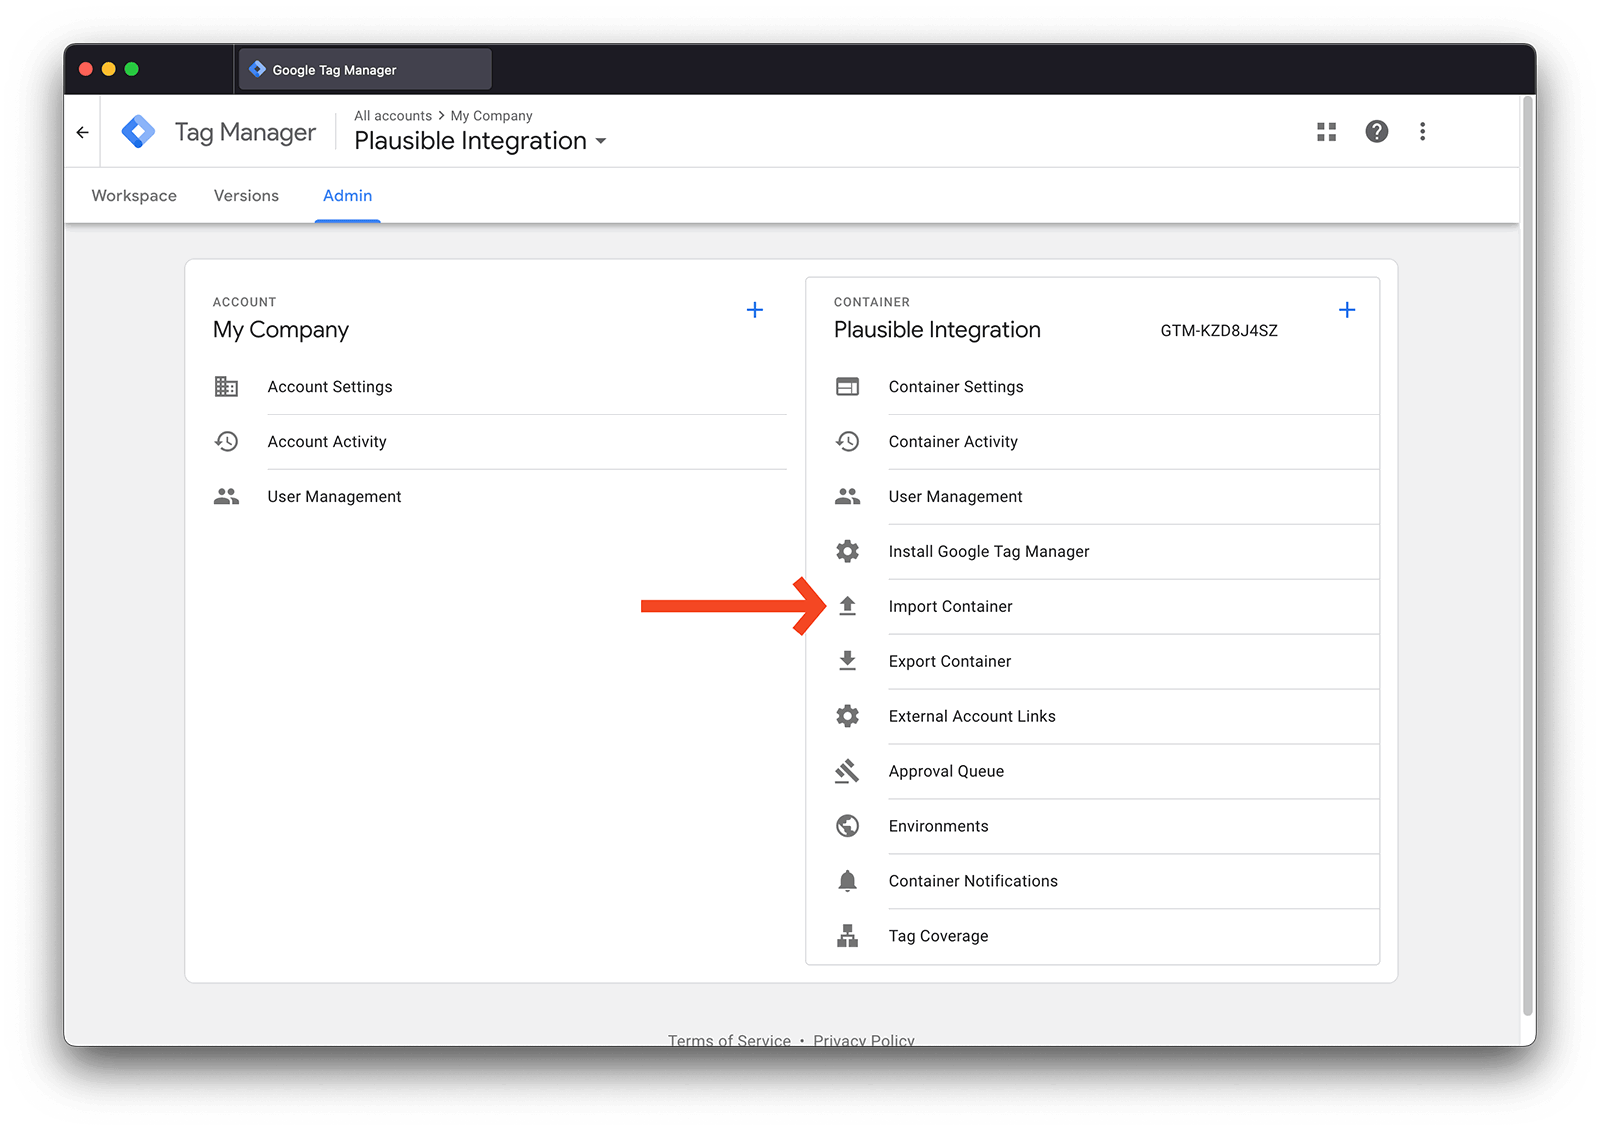
Task: Open the Environments option
Action: (938, 826)
